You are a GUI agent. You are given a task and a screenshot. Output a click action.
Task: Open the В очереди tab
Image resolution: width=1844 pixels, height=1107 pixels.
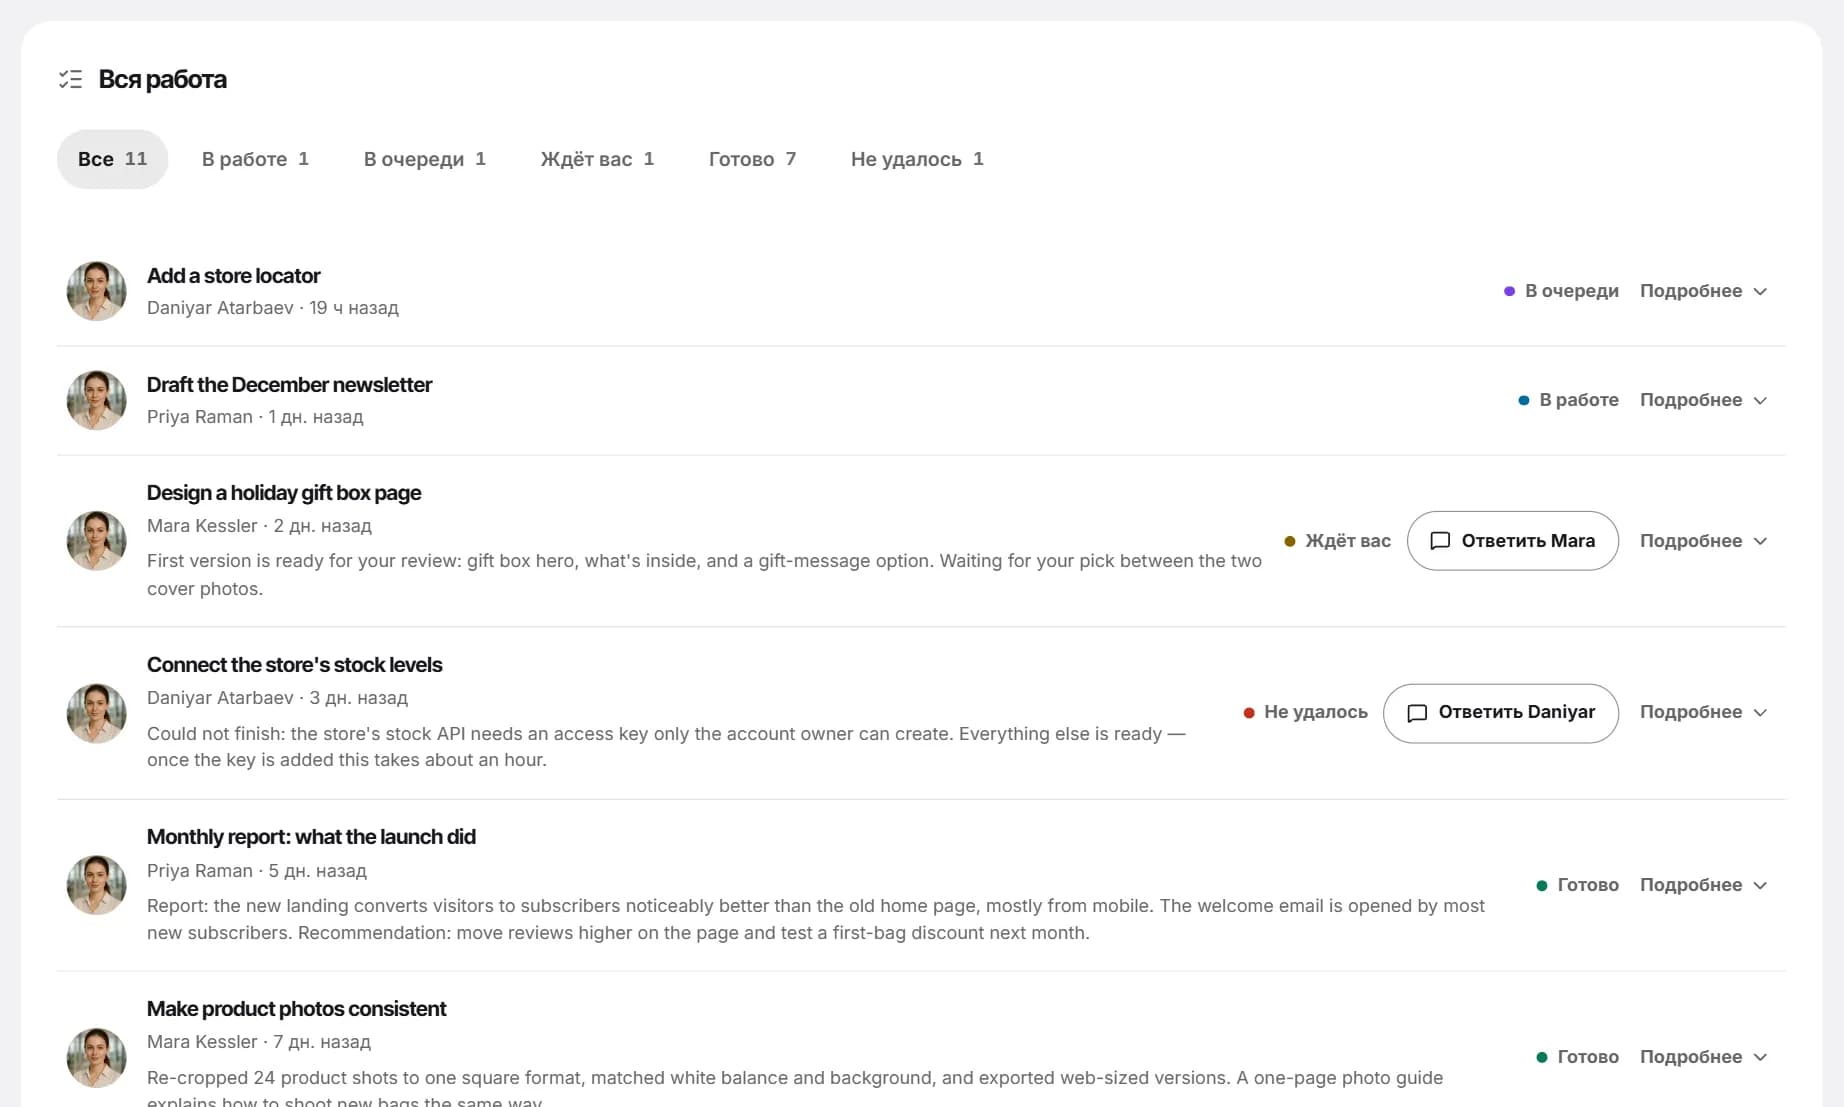coord(424,159)
